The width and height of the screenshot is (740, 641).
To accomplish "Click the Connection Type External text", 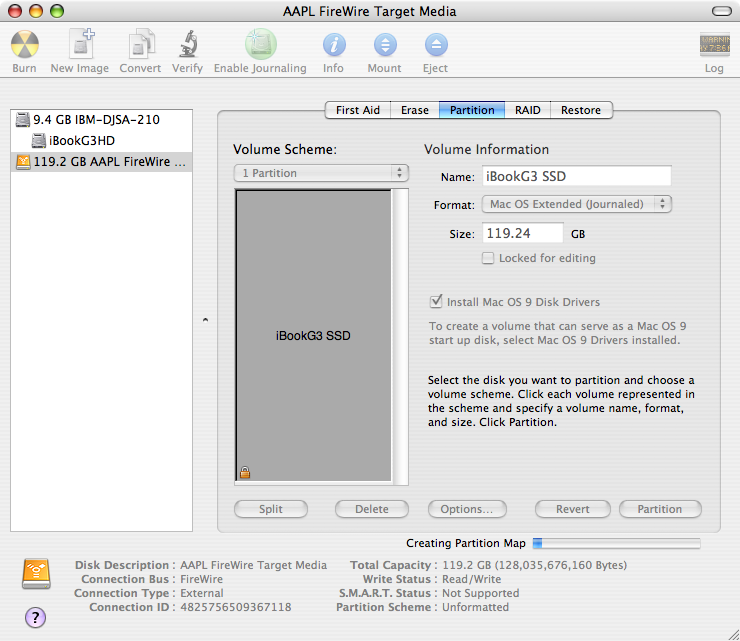I will pyautogui.click(x=202, y=593).
